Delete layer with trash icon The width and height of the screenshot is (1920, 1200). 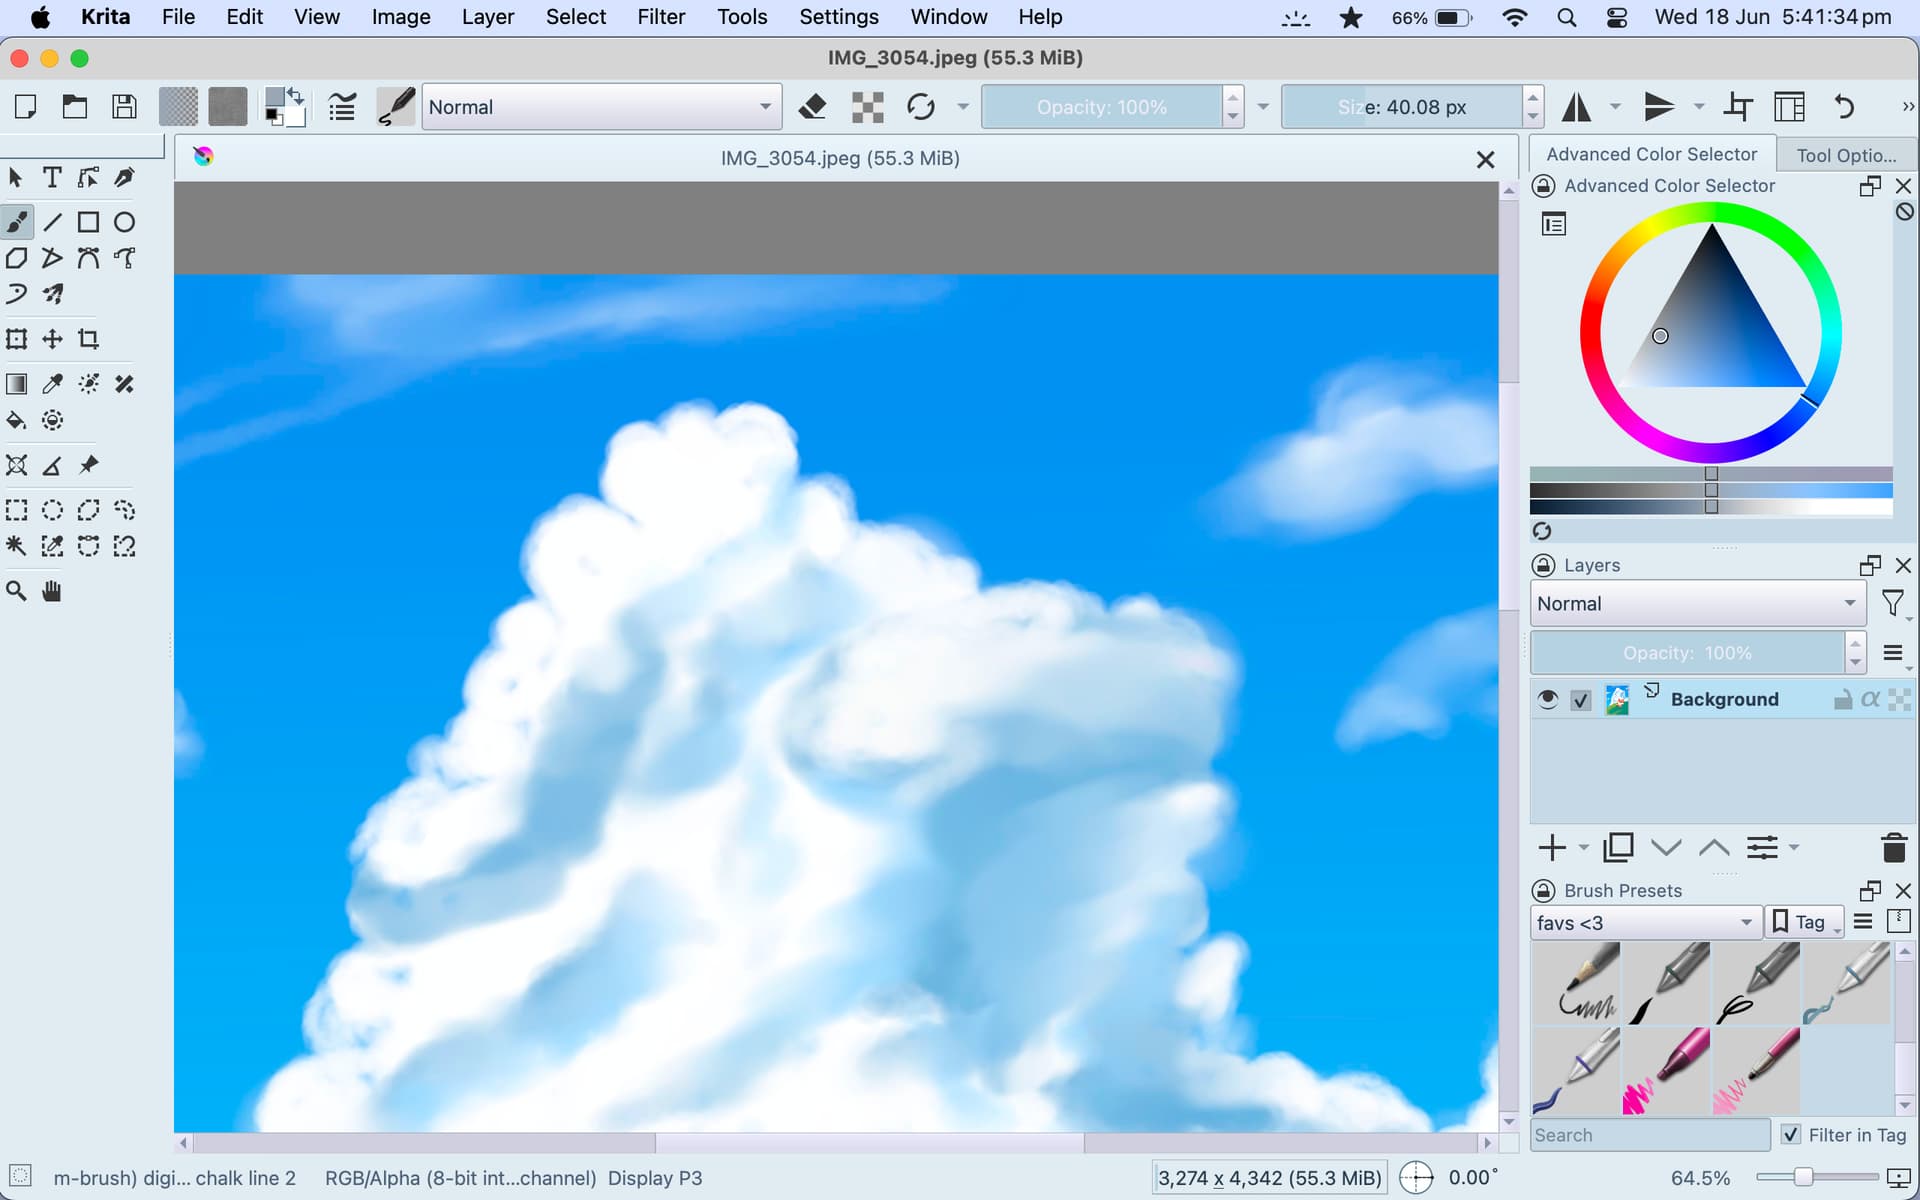1893,848
